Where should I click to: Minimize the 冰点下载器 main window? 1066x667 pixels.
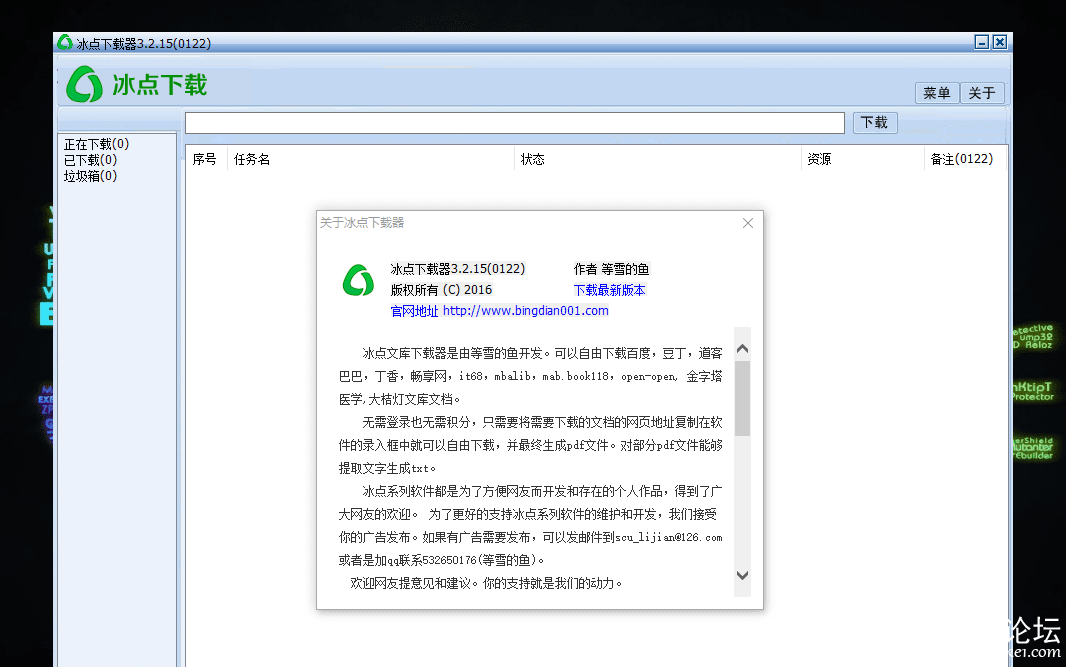click(982, 42)
